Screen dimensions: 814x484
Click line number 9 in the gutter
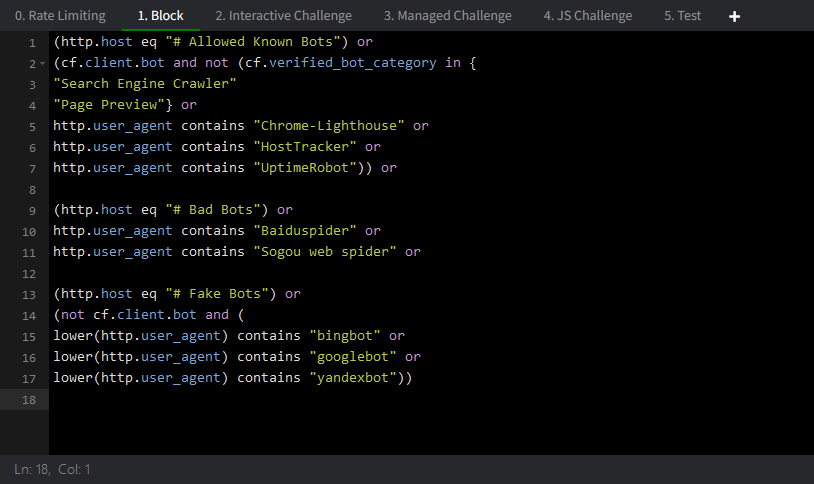(32, 210)
